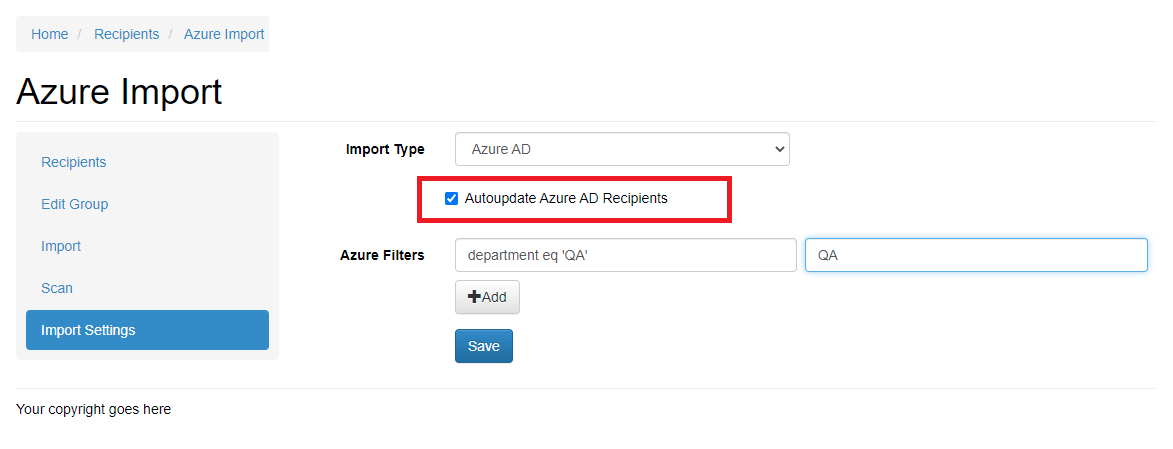1173x449 pixels.
Task: Click the QA filter name field
Action: pyautogui.click(x=975, y=255)
